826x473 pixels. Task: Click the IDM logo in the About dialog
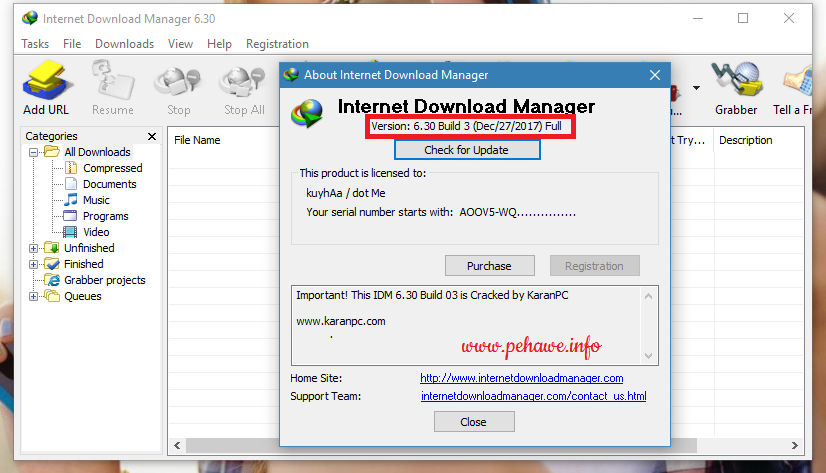click(x=307, y=114)
